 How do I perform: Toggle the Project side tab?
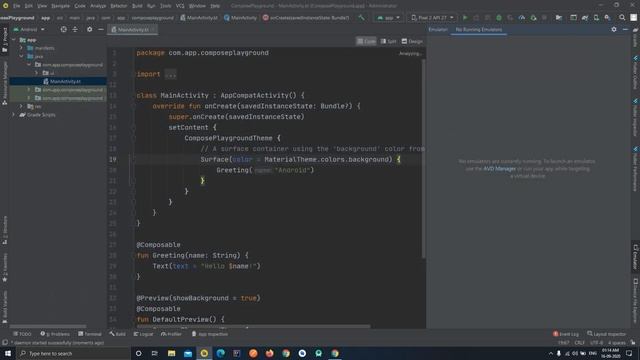click(x=5, y=40)
